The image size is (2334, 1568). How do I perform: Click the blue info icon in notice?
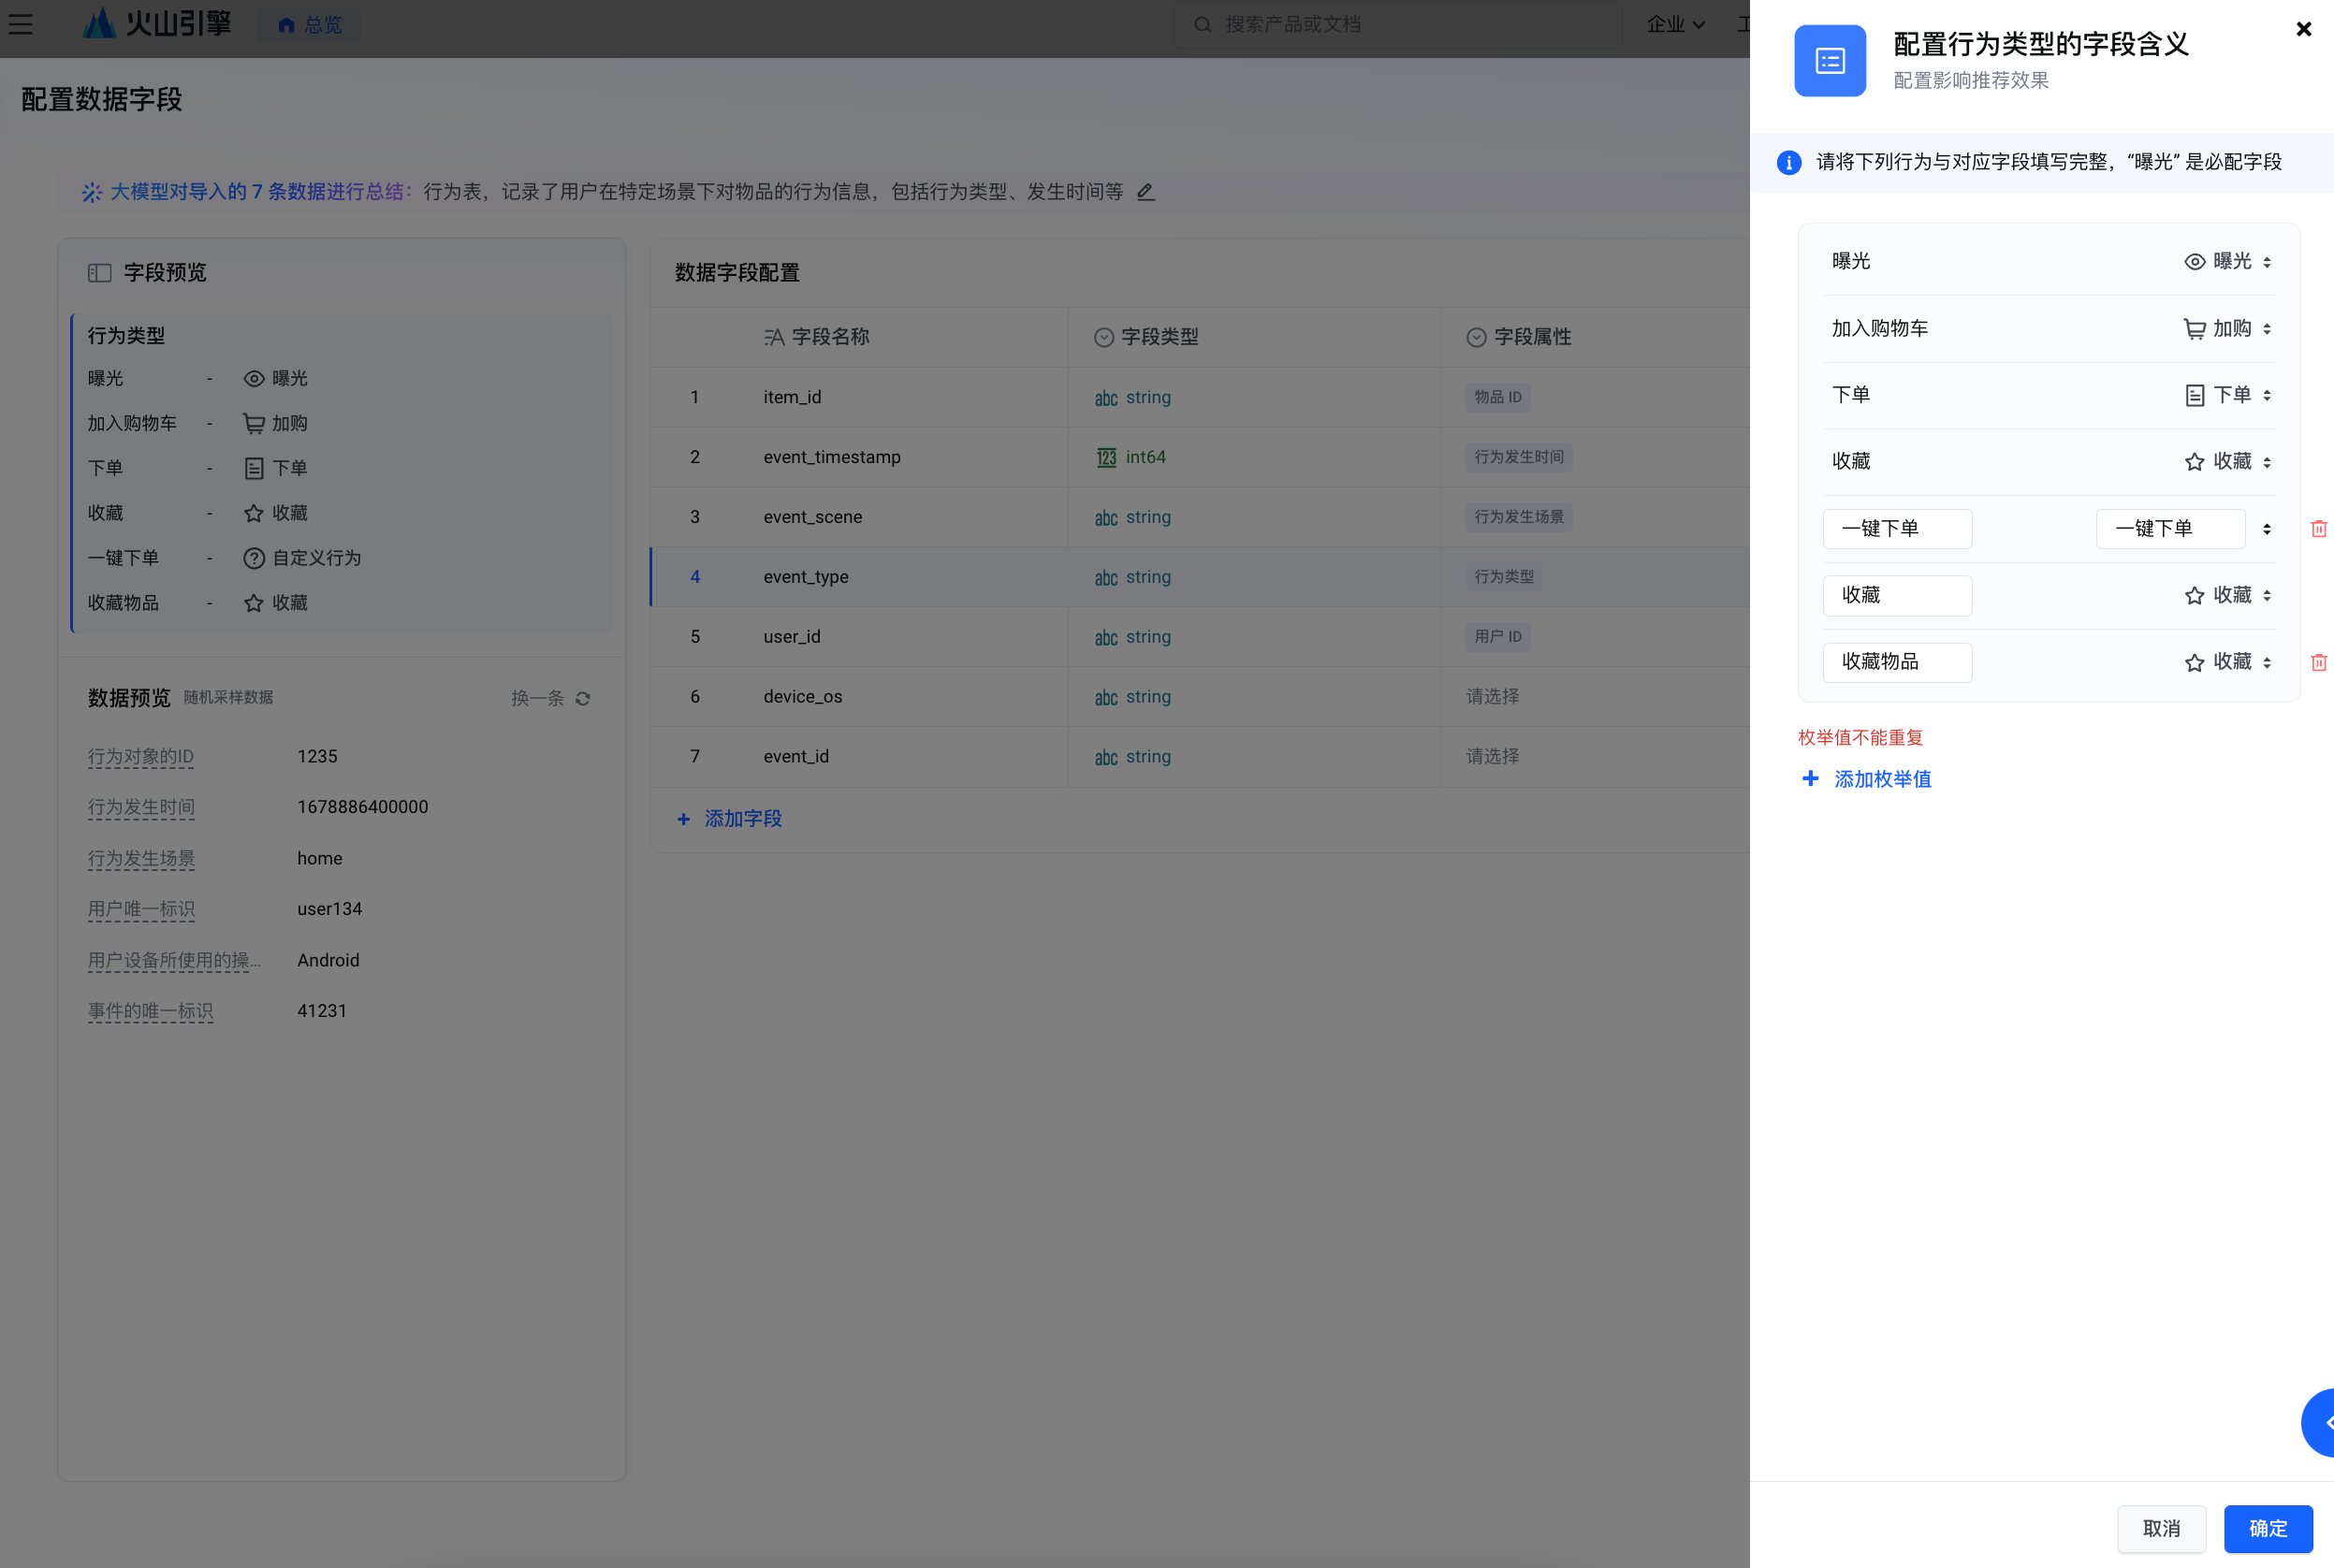[x=1788, y=162]
